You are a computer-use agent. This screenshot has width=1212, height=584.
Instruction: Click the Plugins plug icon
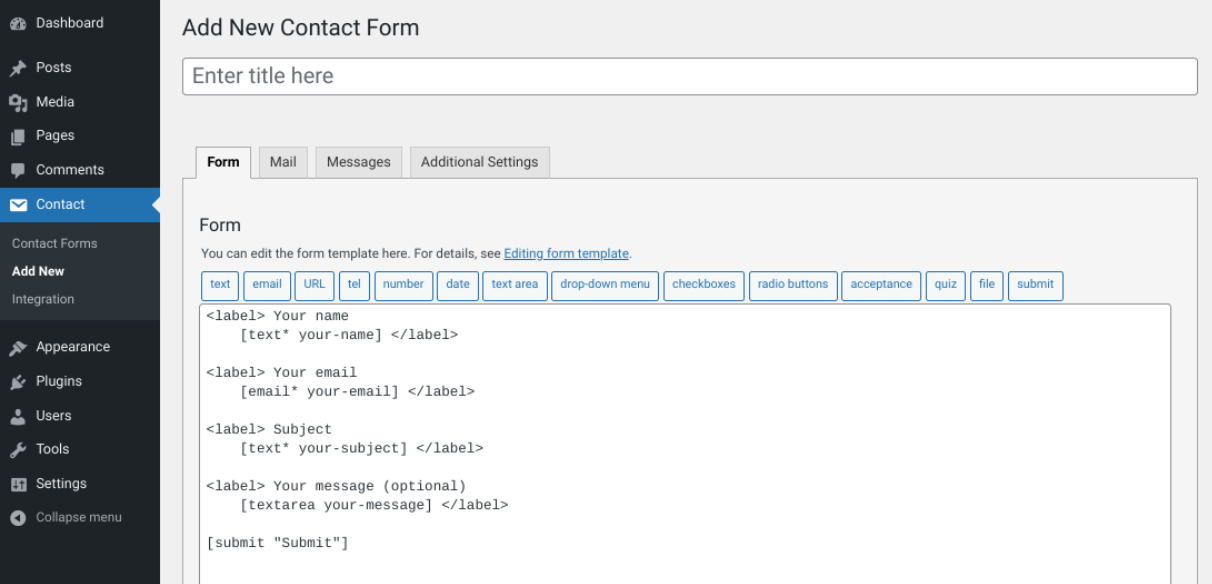(x=18, y=381)
